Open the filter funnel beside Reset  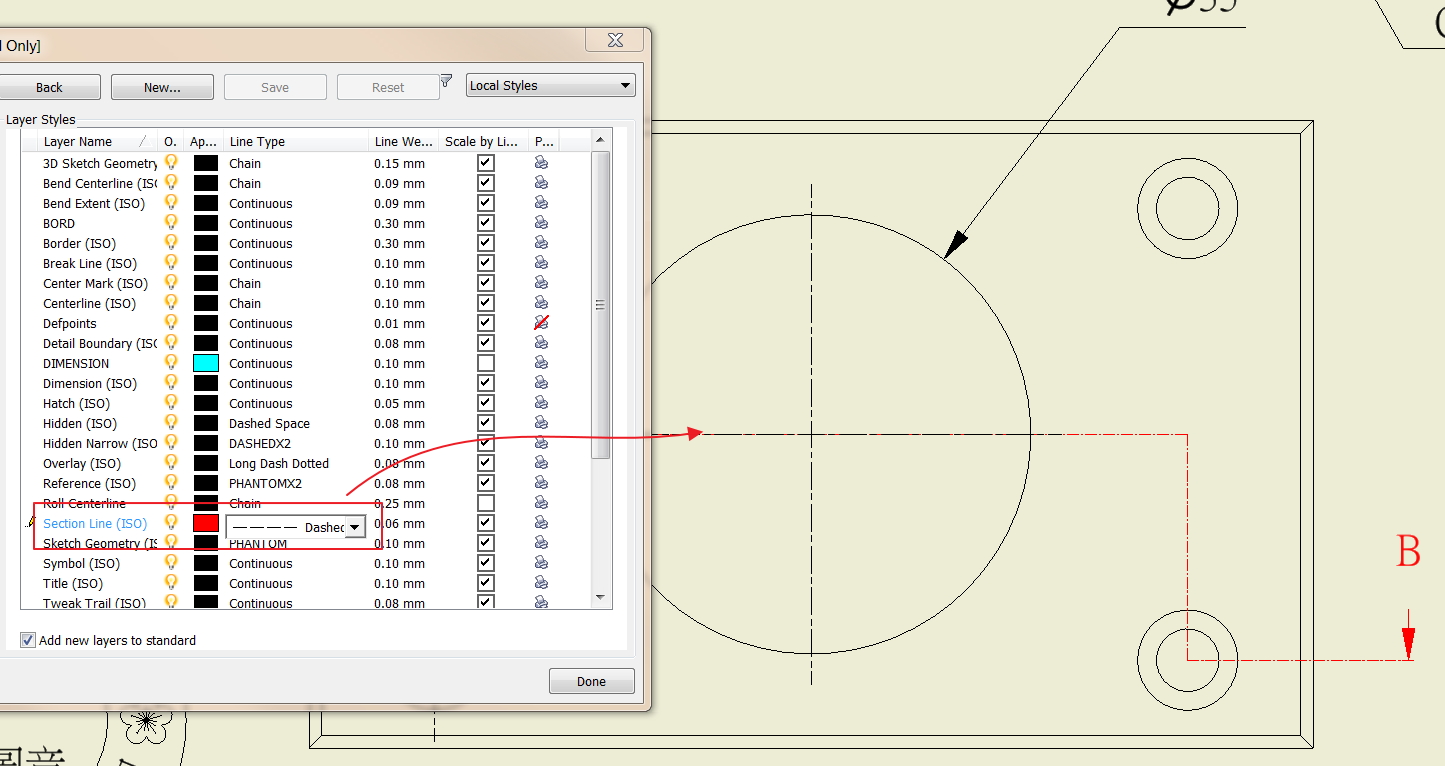coord(446,80)
